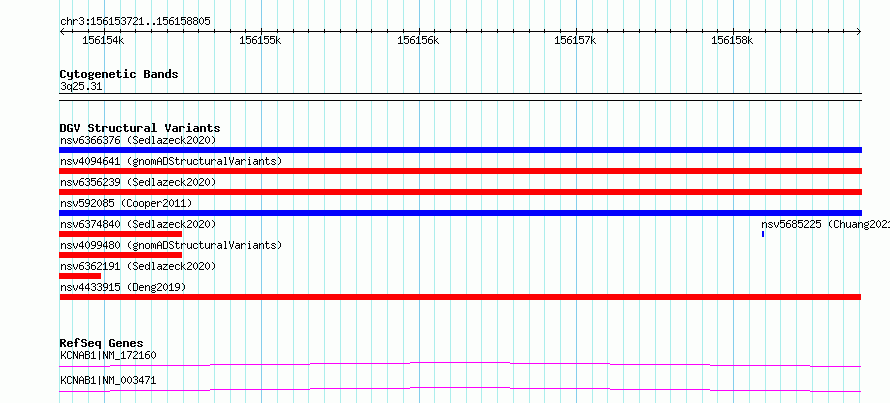
Task: Click the red bar under nsv4094641
Action: click(x=460, y=171)
